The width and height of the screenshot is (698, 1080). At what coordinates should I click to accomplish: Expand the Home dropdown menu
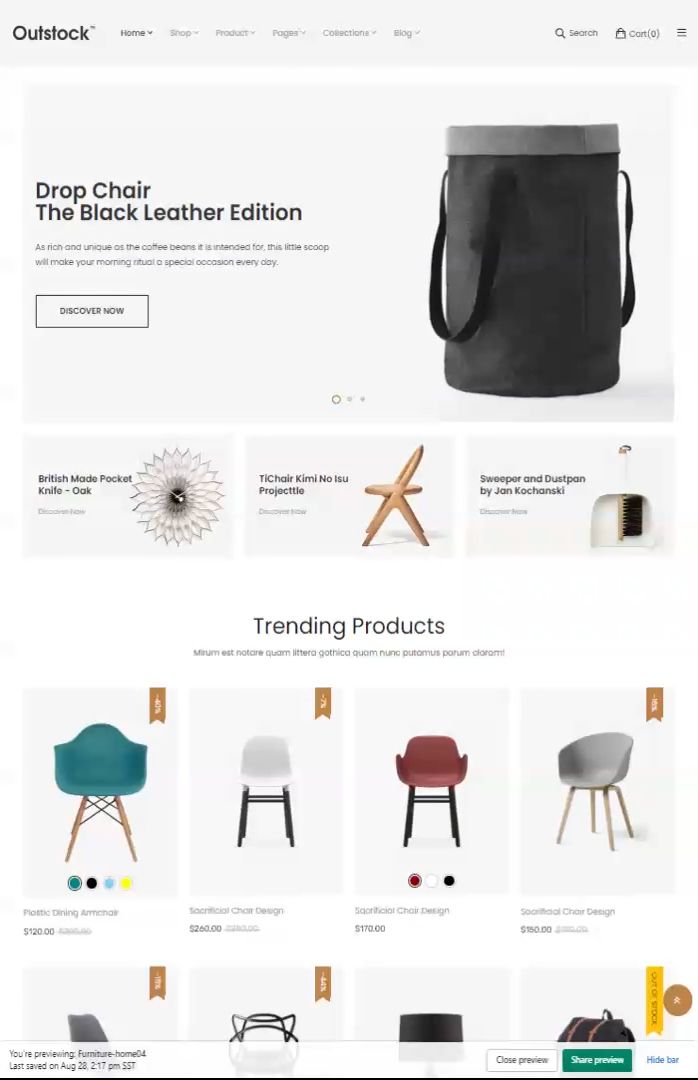136,33
